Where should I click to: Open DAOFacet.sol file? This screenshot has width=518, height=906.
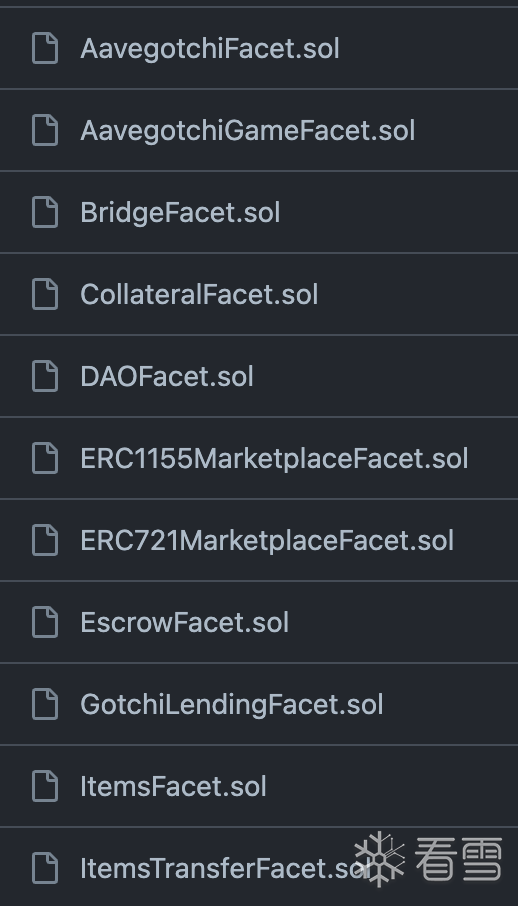[x=167, y=377]
